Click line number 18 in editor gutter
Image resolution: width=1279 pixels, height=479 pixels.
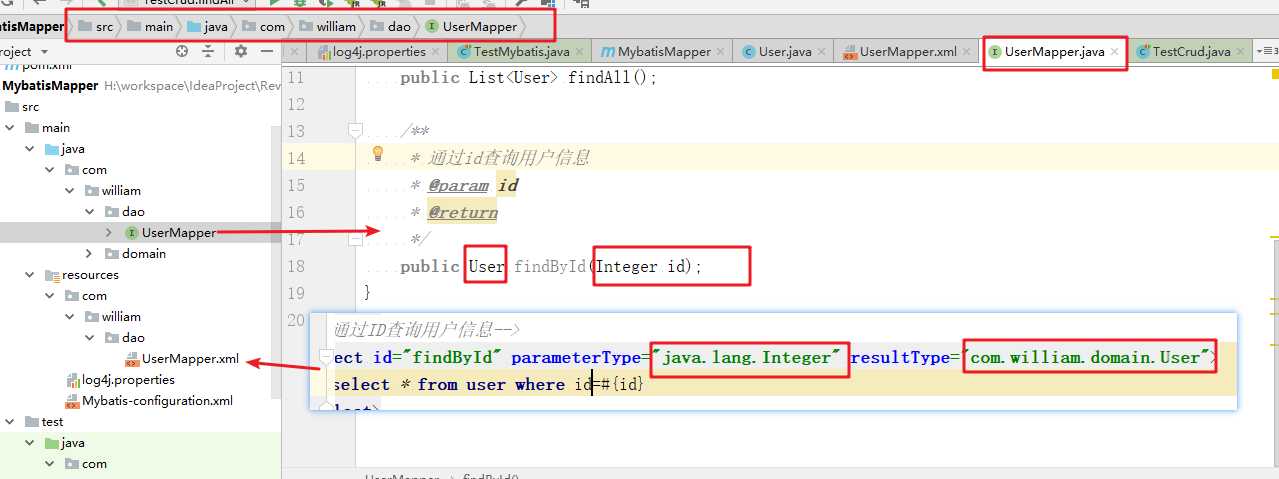(295, 267)
